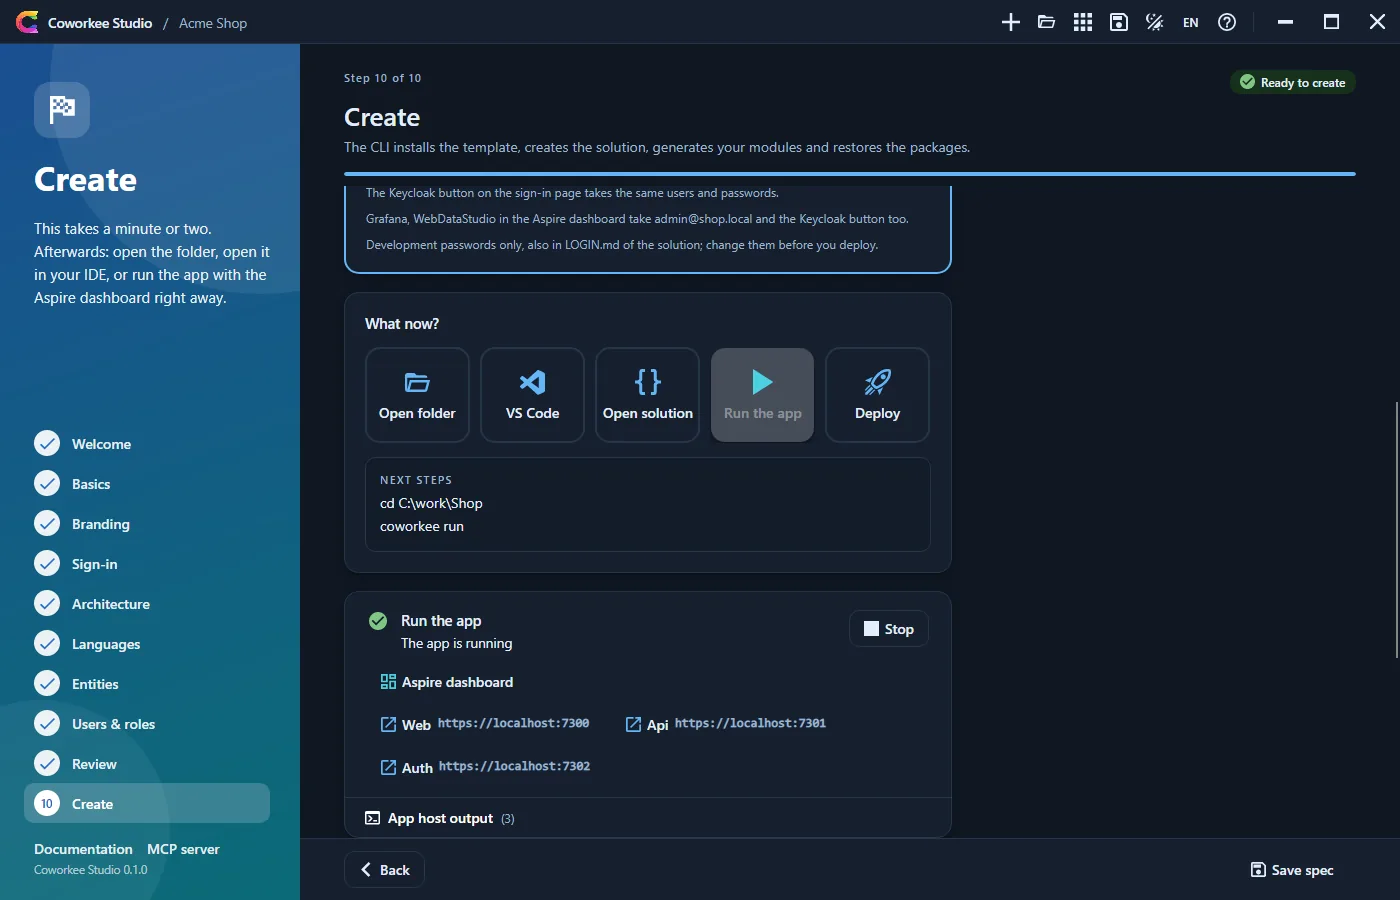Click the Save spec button
The width and height of the screenshot is (1400, 900).
click(1292, 870)
